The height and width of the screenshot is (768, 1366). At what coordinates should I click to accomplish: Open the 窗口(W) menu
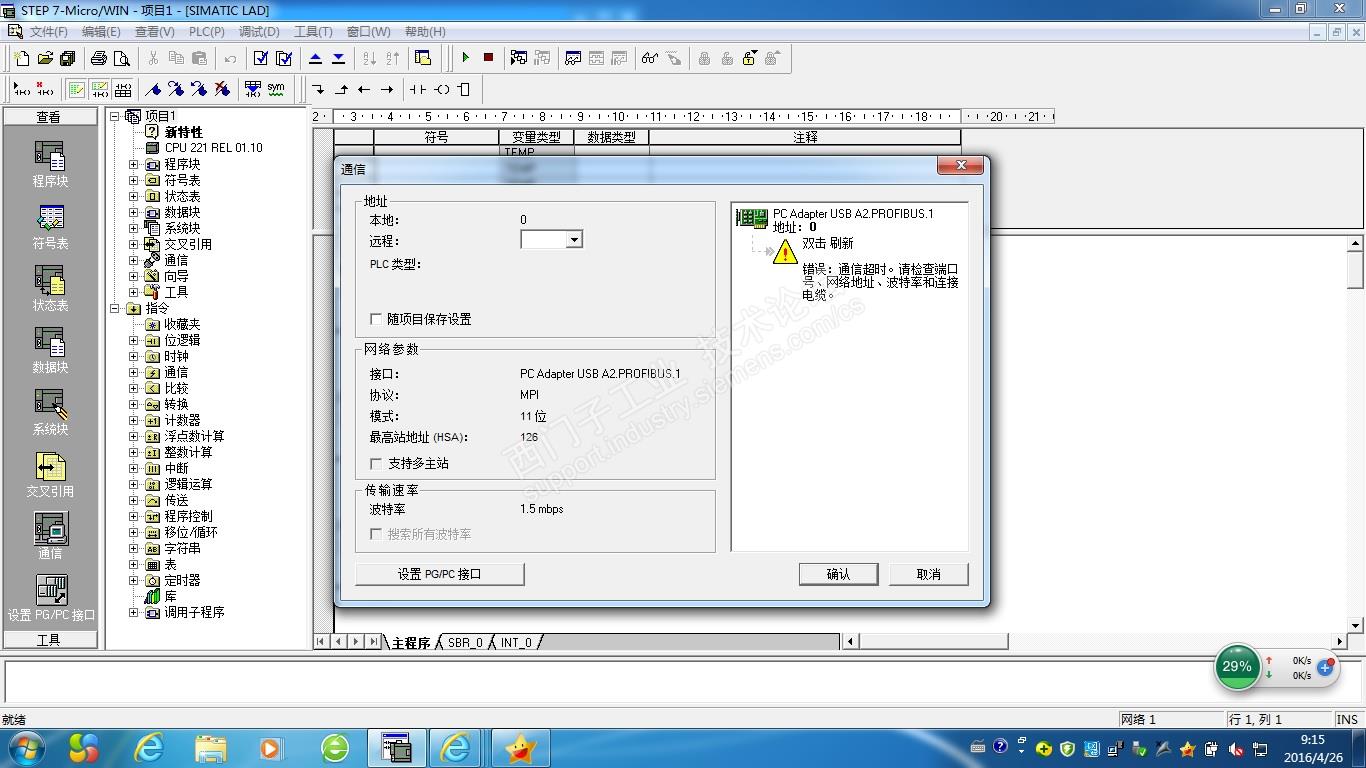tap(369, 32)
